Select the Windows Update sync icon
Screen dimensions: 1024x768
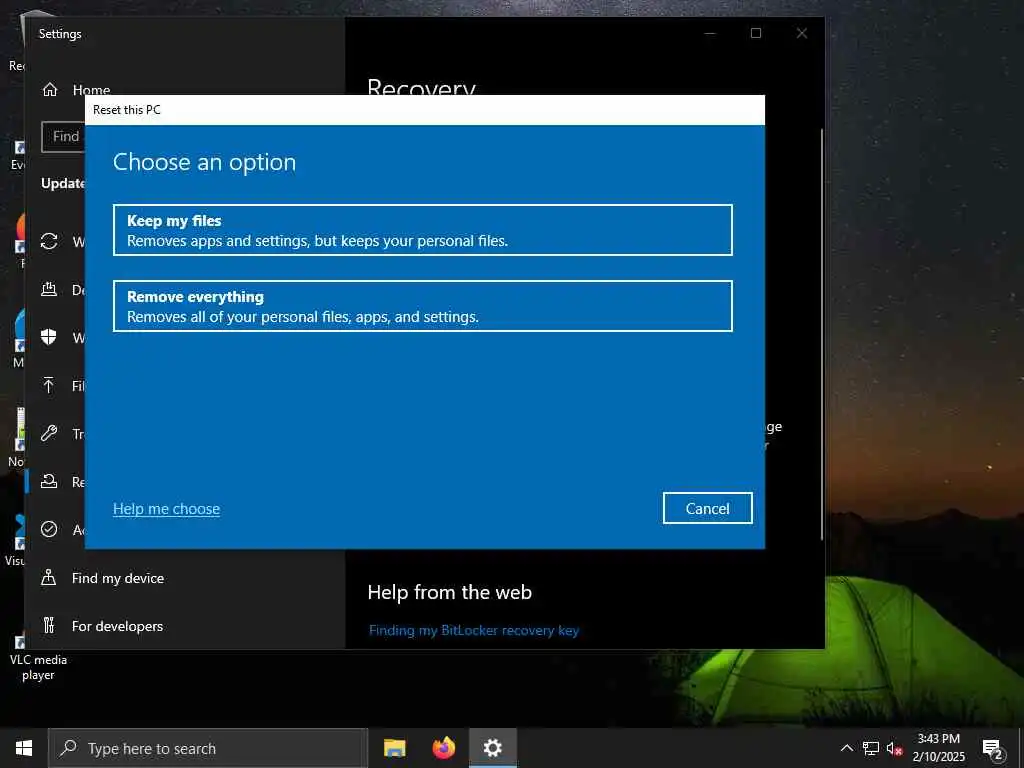click(49, 241)
